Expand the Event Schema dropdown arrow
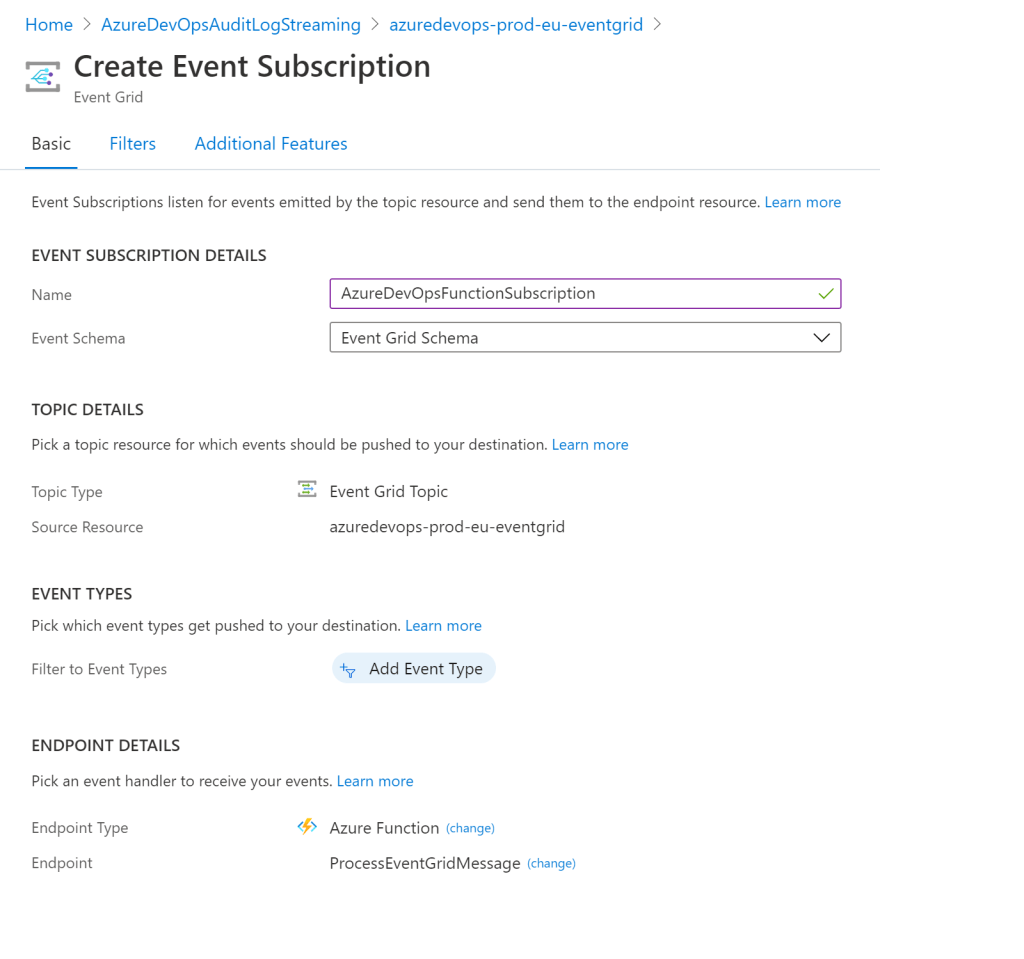 [x=821, y=338]
